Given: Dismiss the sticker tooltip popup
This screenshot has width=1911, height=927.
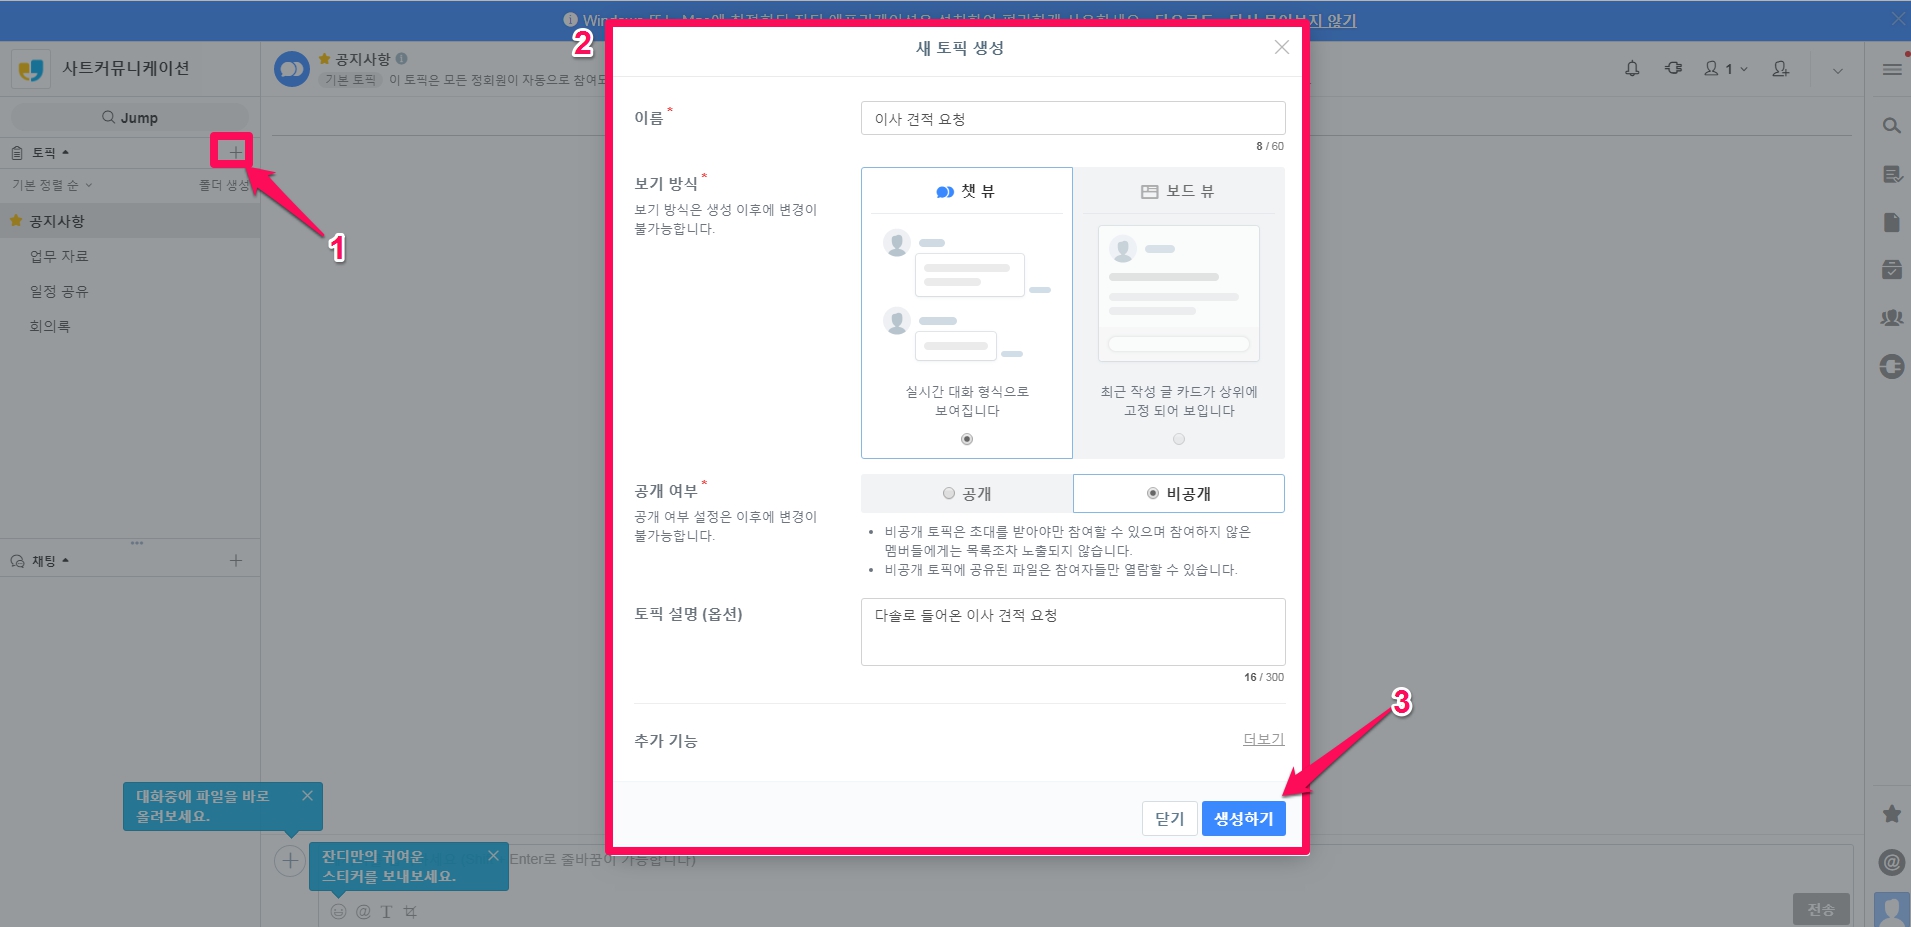Looking at the screenshot, I should pos(493,856).
